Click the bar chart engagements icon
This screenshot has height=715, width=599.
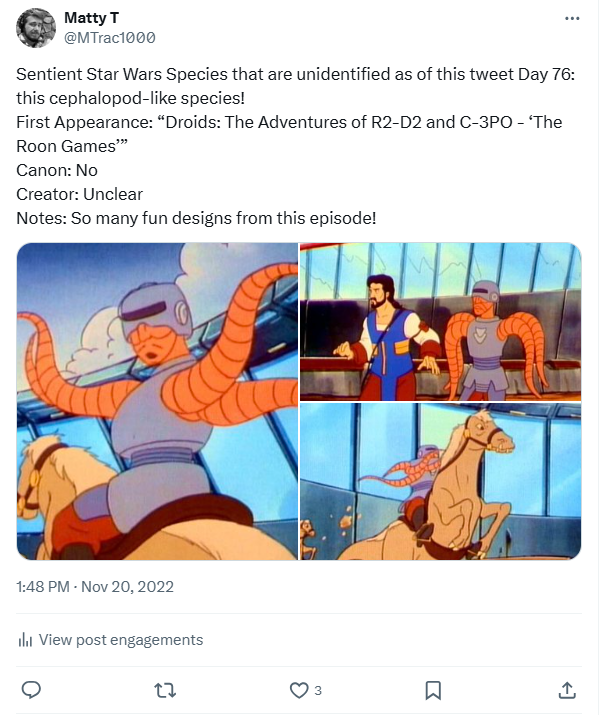pyautogui.click(x=25, y=640)
